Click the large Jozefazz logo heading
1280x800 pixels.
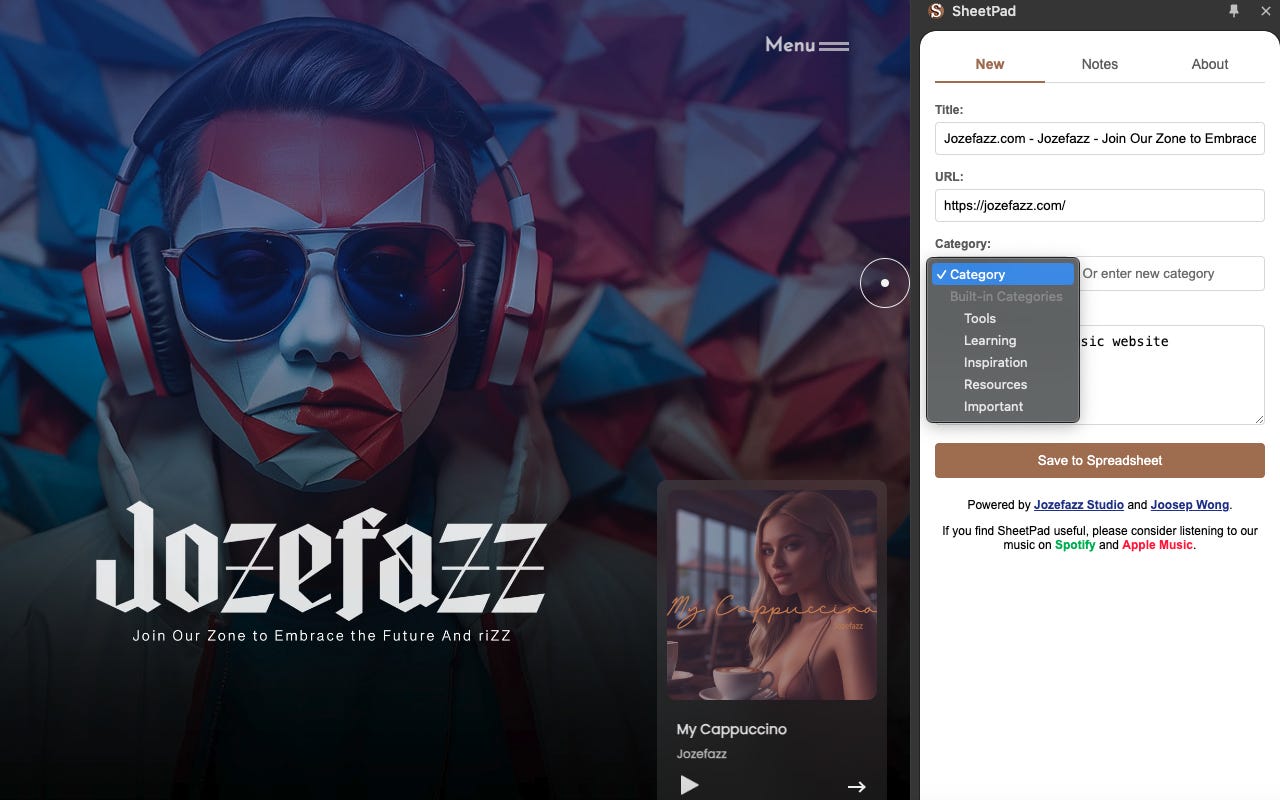[321, 561]
